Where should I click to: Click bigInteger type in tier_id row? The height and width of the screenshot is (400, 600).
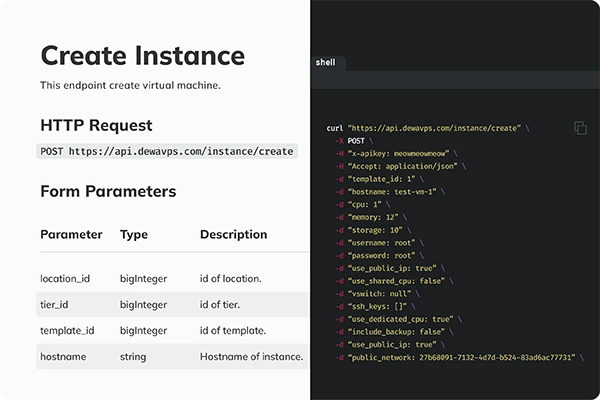[143, 305]
